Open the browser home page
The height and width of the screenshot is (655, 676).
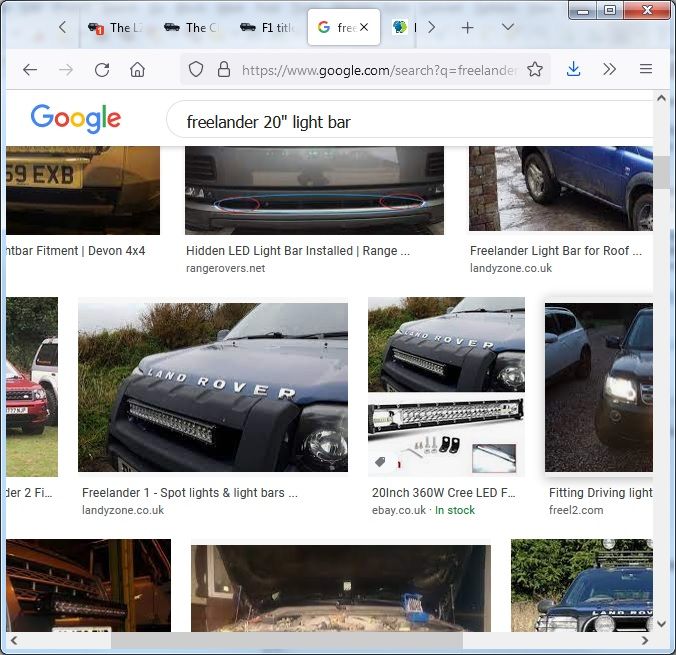pyautogui.click(x=138, y=69)
